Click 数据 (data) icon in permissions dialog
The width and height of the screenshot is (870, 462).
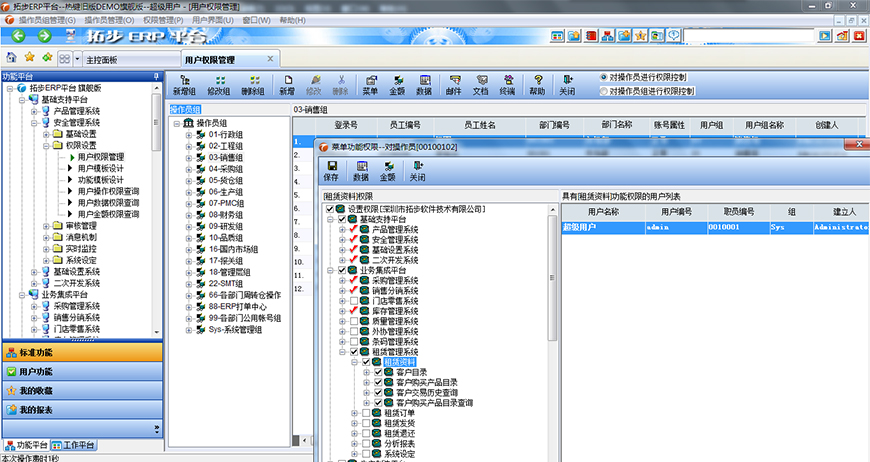click(361, 171)
